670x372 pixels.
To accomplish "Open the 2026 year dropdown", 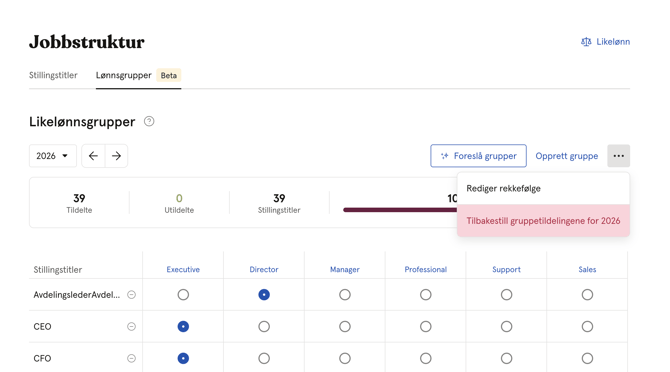I will click(x=53, y=156).
